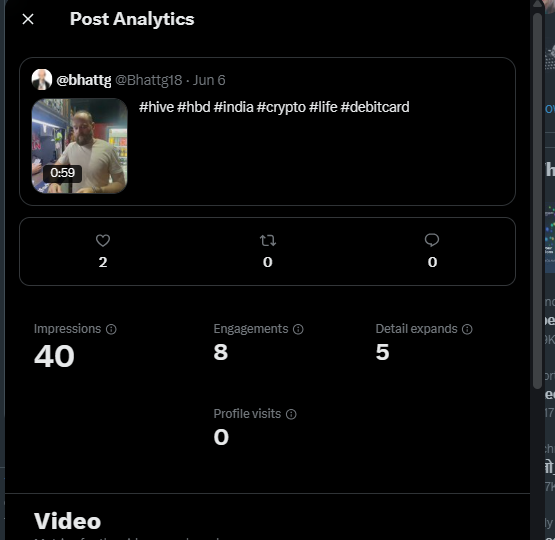Click the Detail expands count 5
Viewport: 555px width, 540px height.
pos(383,352)
